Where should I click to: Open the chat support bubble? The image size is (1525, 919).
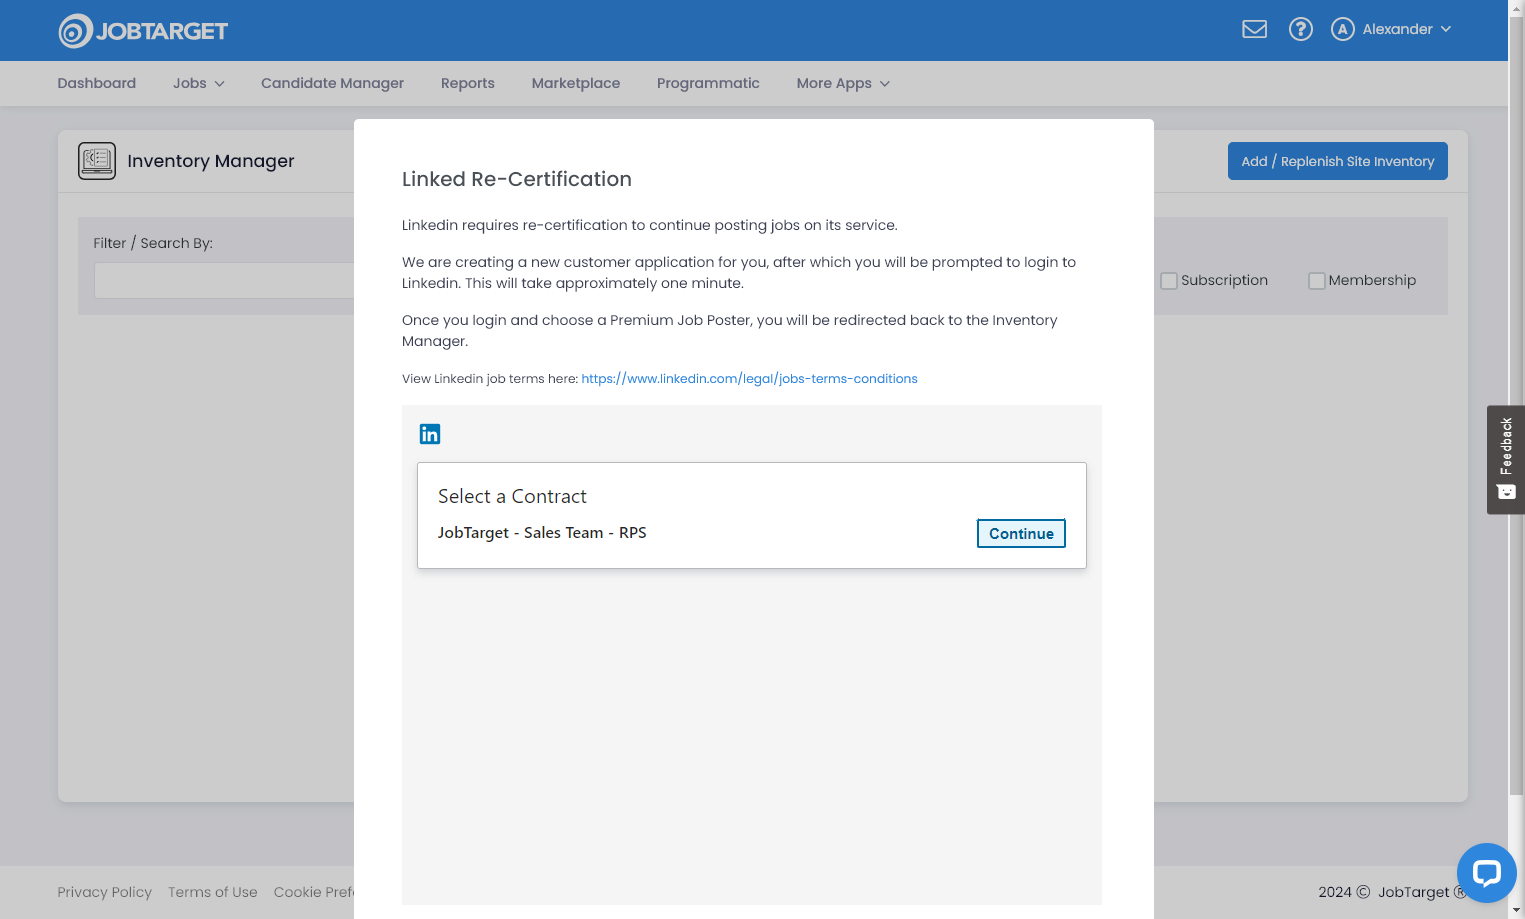tap(1486, 873)
